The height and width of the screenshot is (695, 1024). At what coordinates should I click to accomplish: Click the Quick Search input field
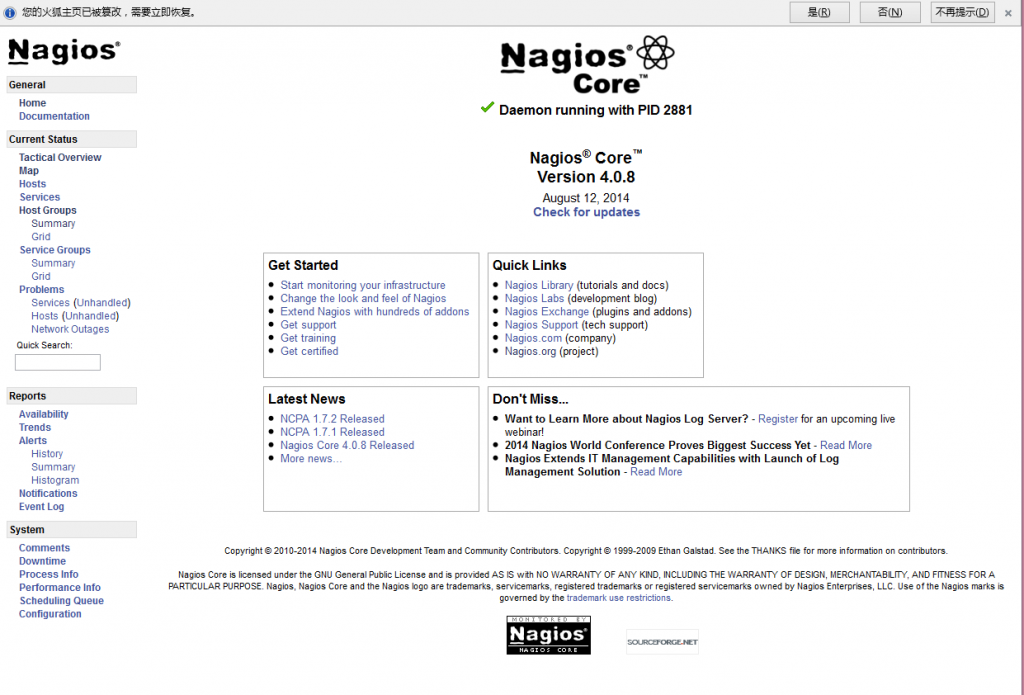click(58, 363)
